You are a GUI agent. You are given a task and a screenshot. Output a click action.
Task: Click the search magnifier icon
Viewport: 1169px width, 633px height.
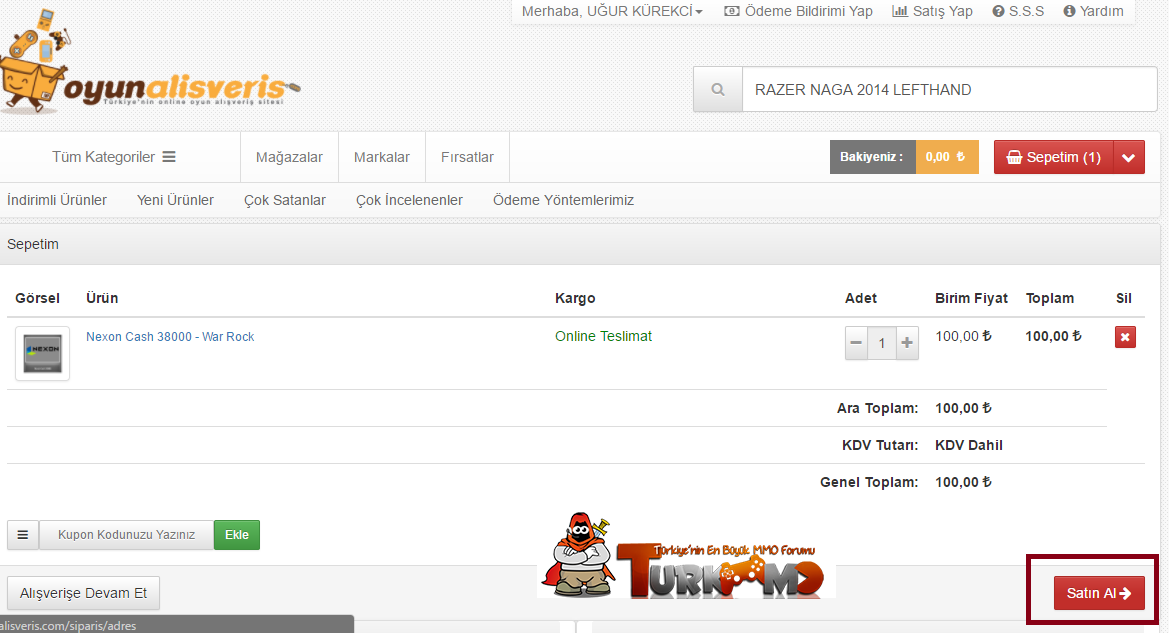point(718,89)
